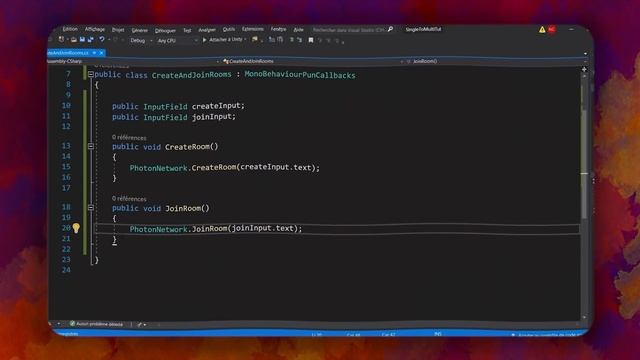This screenshot has width=640, height=360.
Task: Click PhotonNetwork.CreateRoom call on line 15
Action: 225,167
